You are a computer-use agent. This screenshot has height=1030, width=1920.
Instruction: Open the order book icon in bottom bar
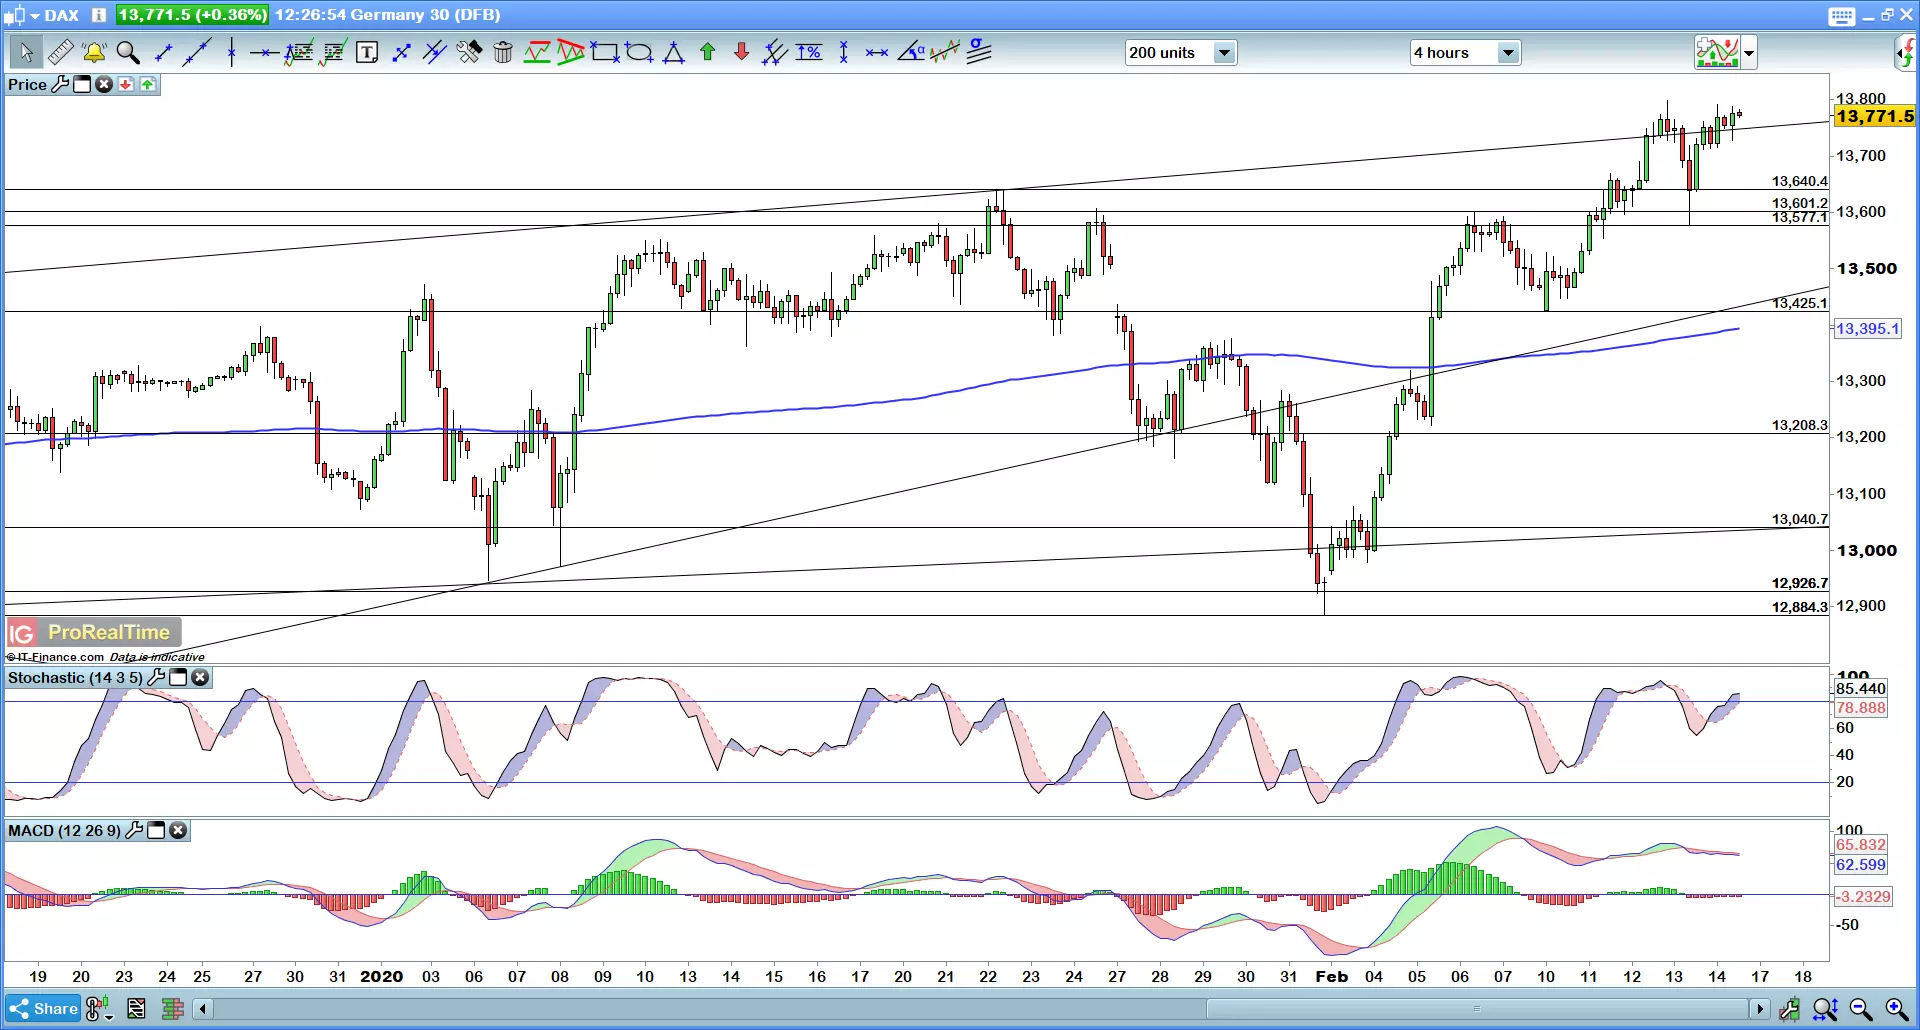tap(173, 1009)
